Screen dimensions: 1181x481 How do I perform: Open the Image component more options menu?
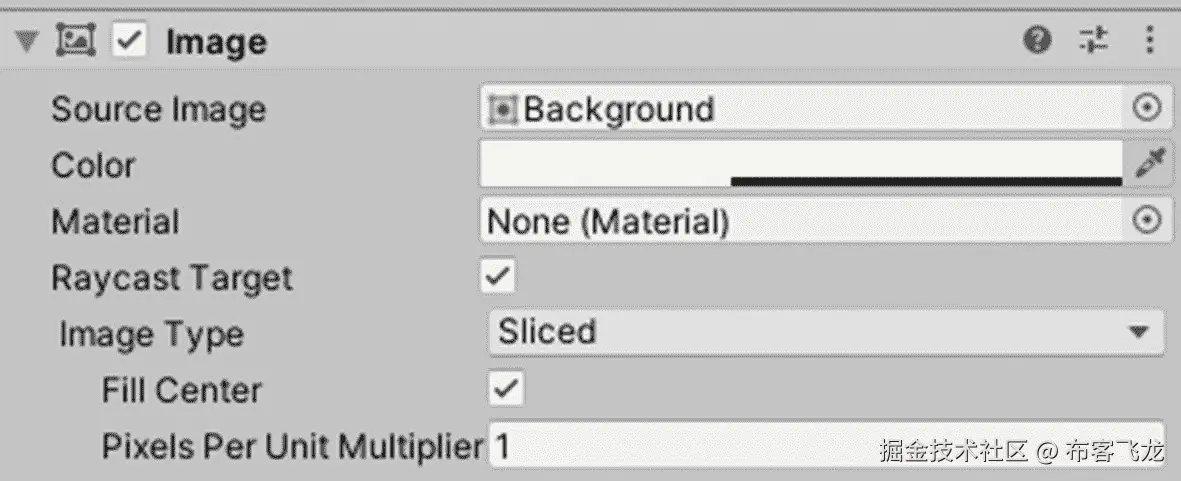(x=1148, y=41)
